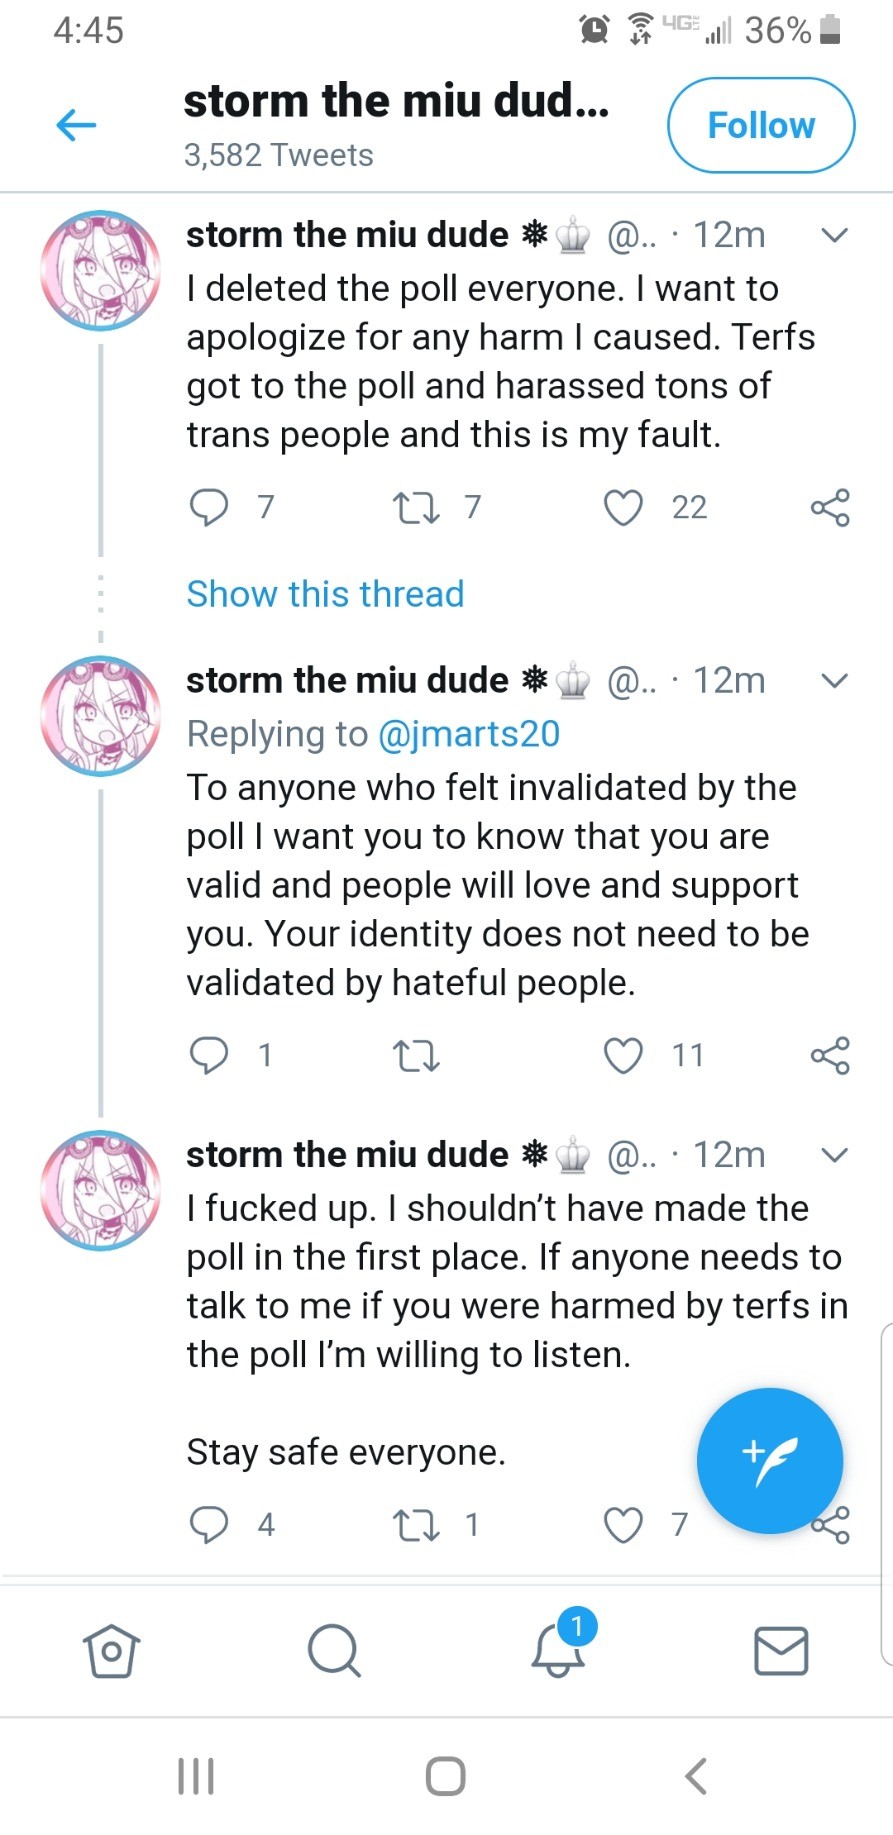Like the tweet with 22 likes
This screenshot has height=1835, width=893.
click(623, 507)
